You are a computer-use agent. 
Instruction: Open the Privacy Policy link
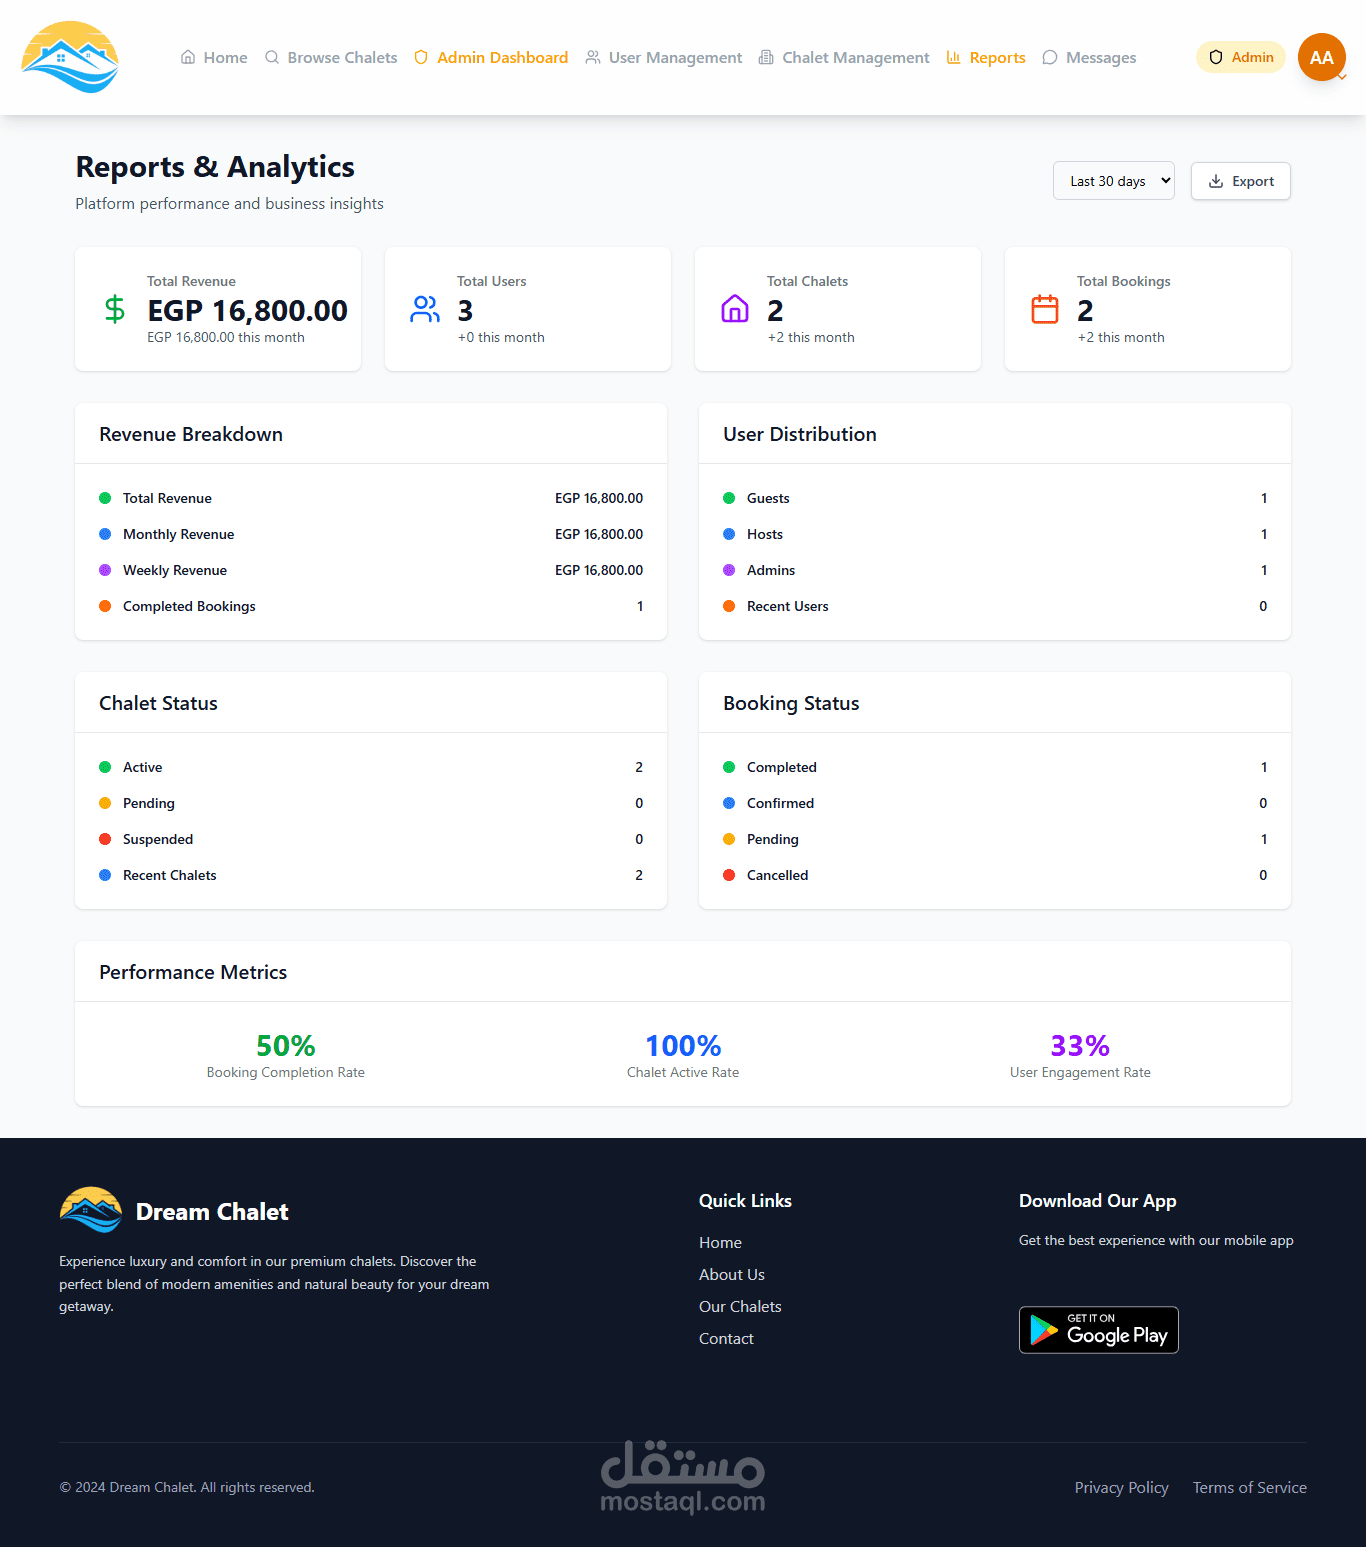click(x=1122, y=1487)
